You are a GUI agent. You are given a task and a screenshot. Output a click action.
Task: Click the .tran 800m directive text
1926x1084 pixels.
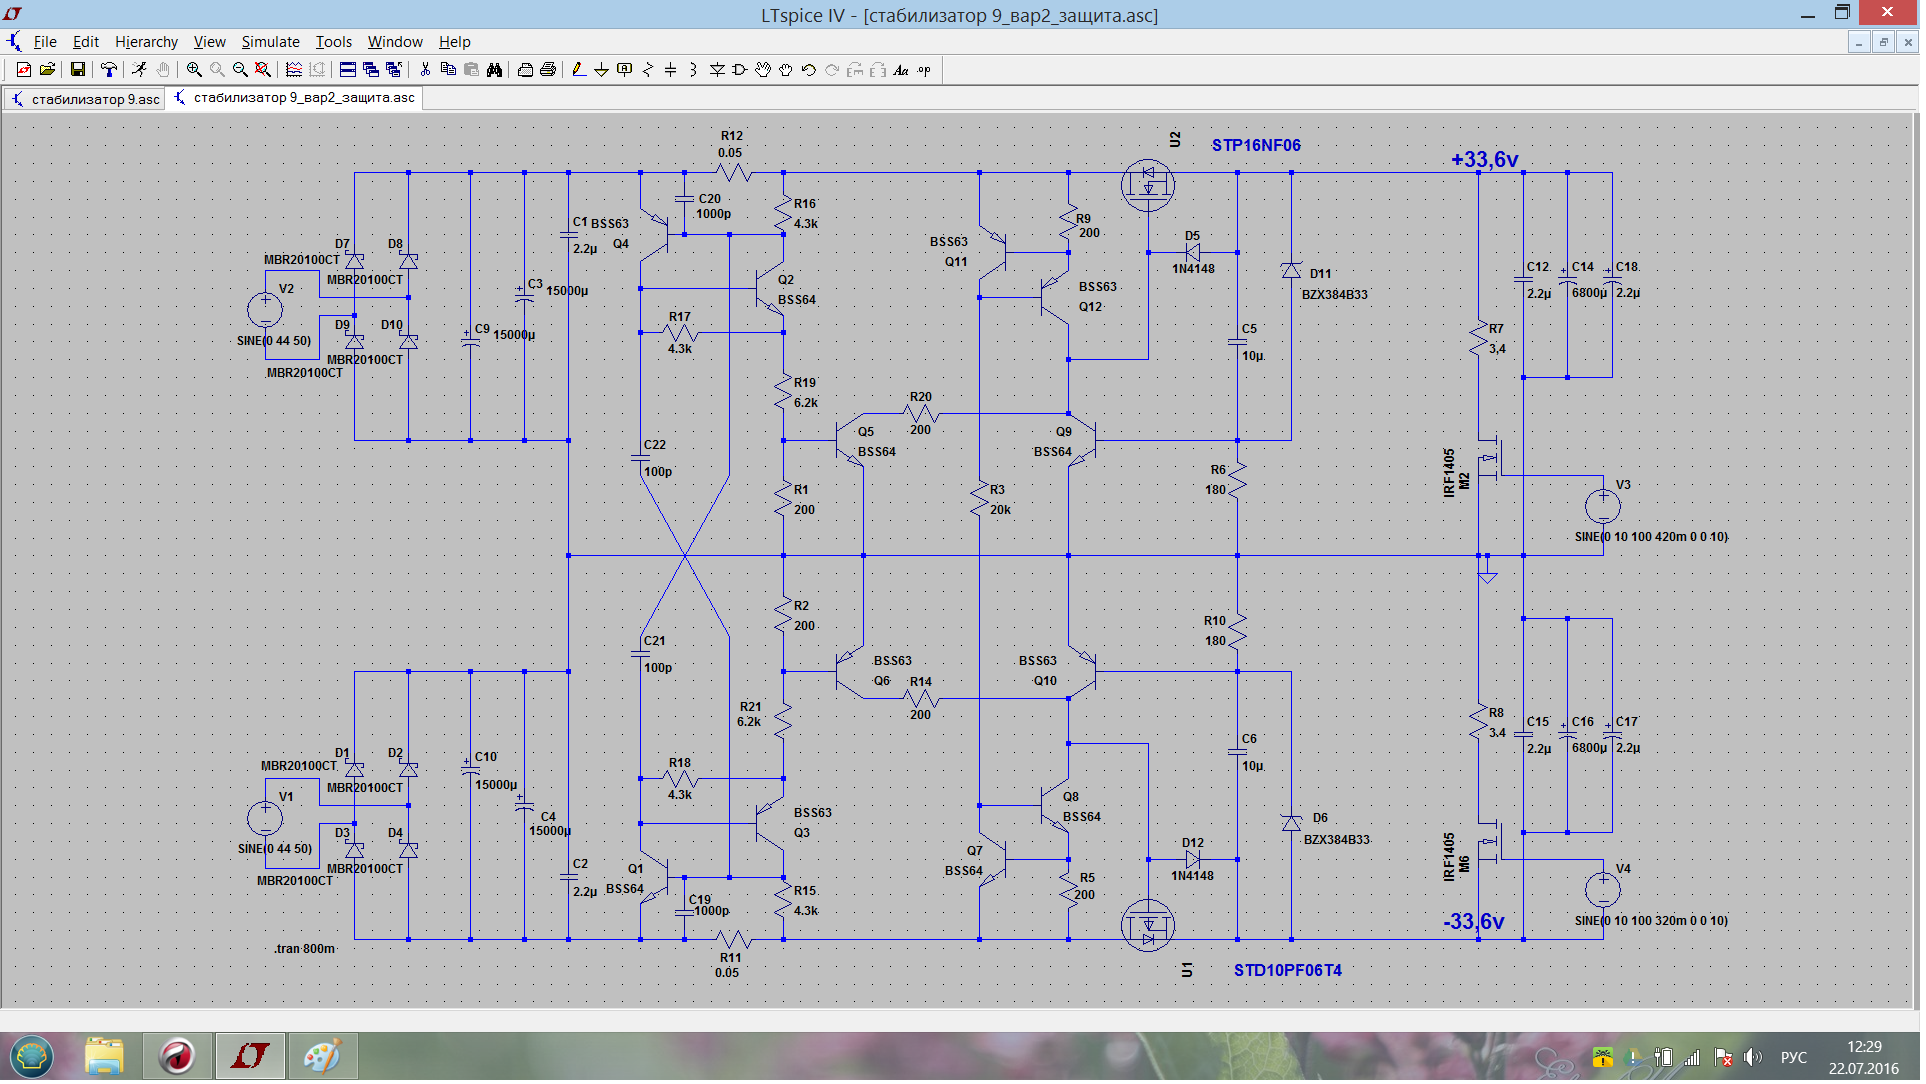coord(305,949)
